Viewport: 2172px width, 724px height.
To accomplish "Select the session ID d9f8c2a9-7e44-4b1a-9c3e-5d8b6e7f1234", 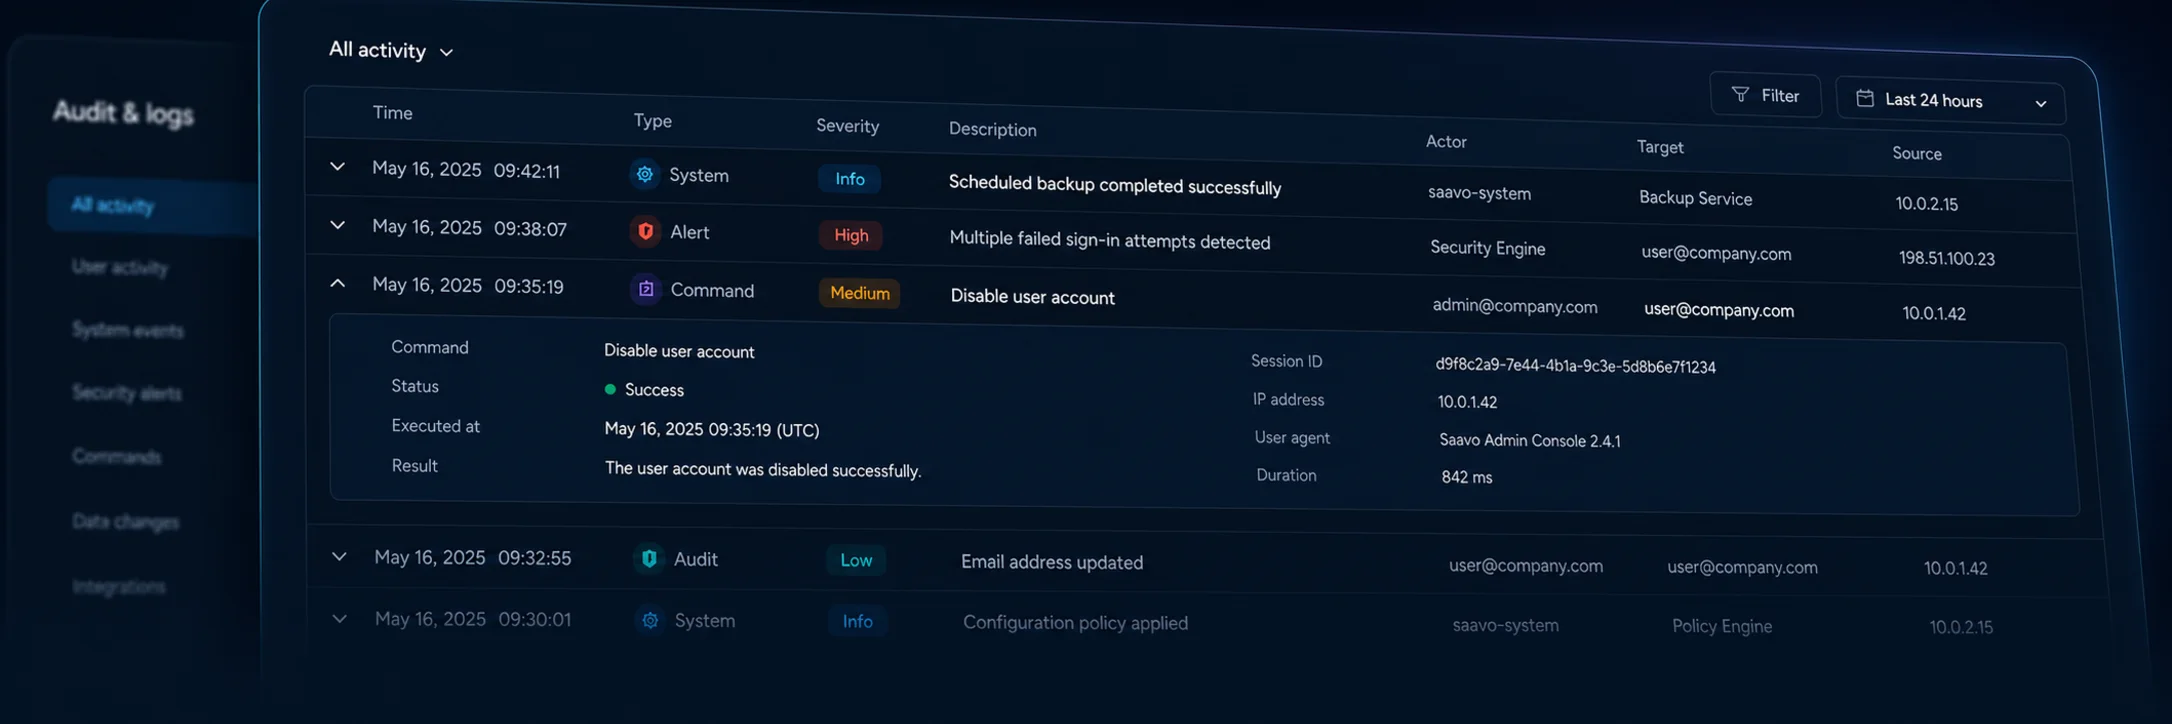I will (1576, 366).
